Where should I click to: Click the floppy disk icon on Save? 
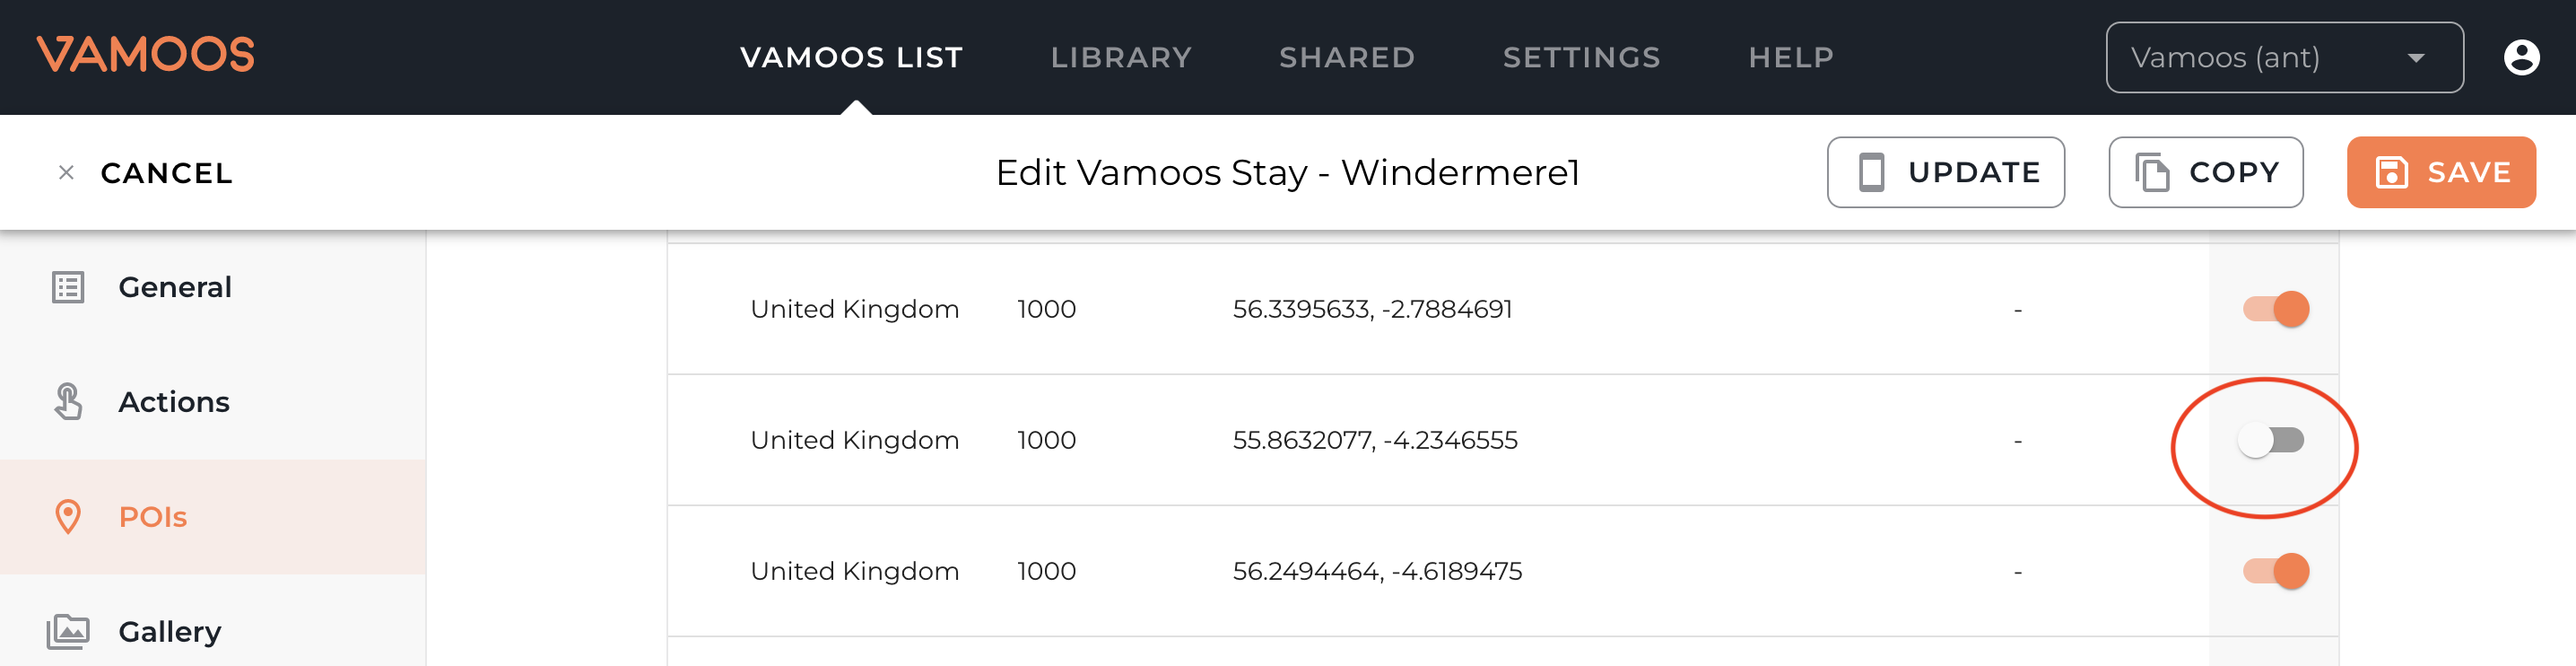click(x=2391, y=172)
